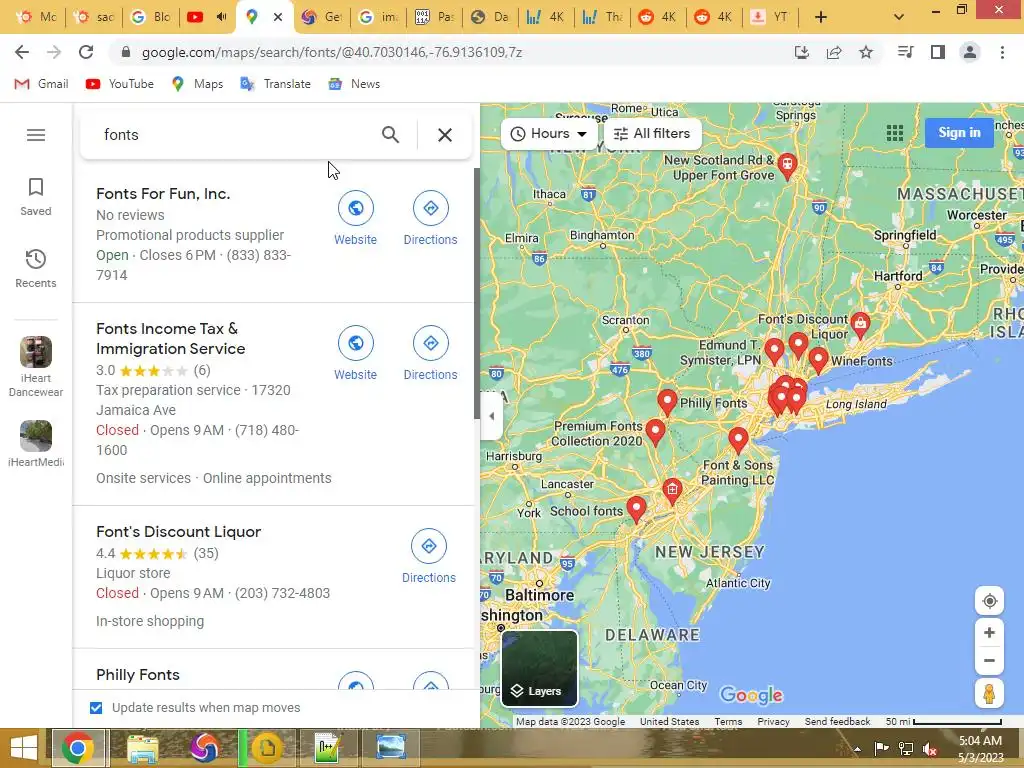Open Translate bookmark

point(276,84)
